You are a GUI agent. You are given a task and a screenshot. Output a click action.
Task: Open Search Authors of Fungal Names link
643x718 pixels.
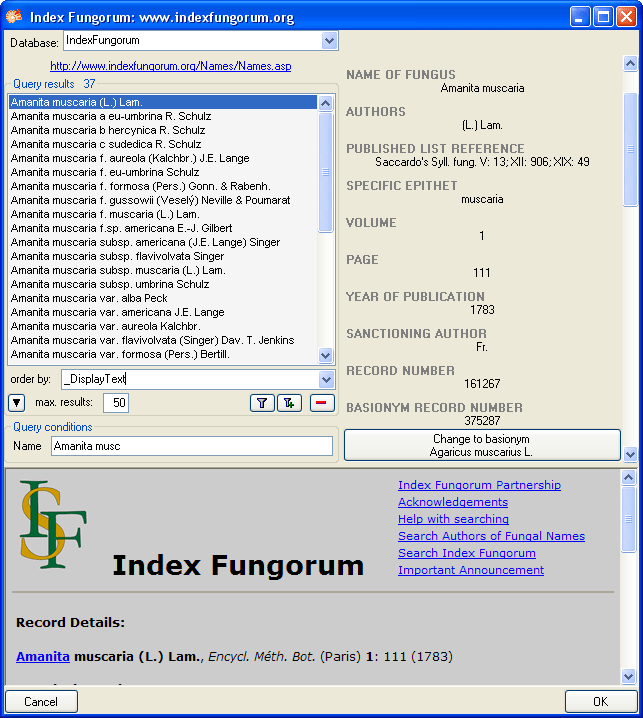pos(491,536)
